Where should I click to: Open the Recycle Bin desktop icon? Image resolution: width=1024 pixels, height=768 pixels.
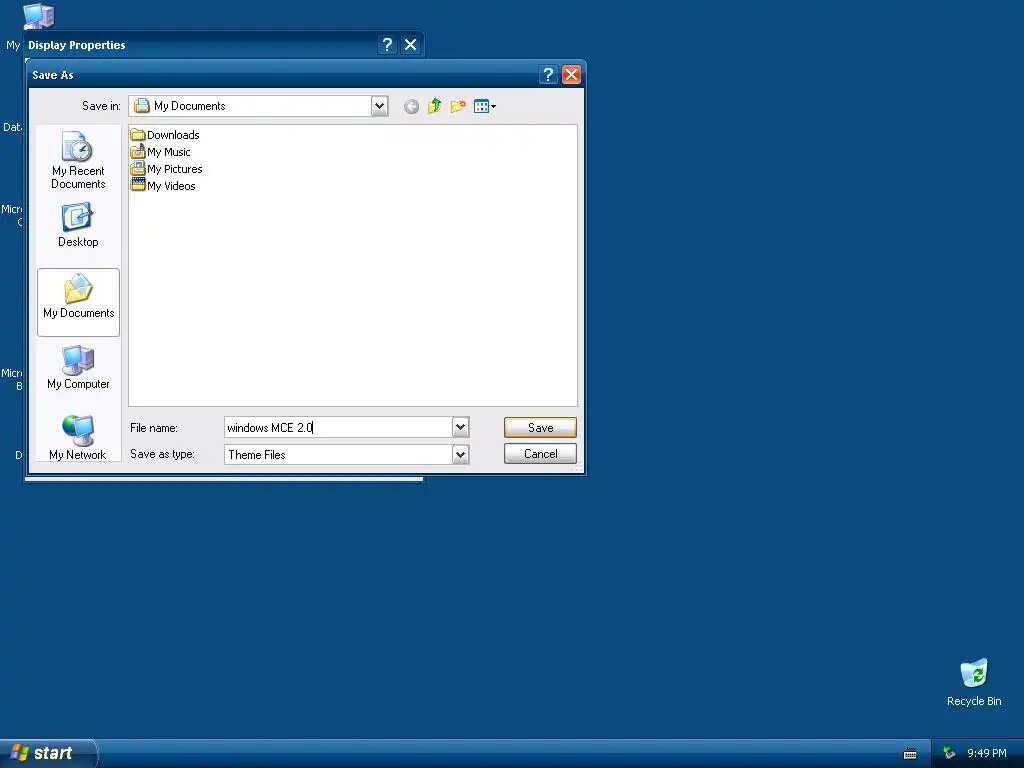pos(974,682)
